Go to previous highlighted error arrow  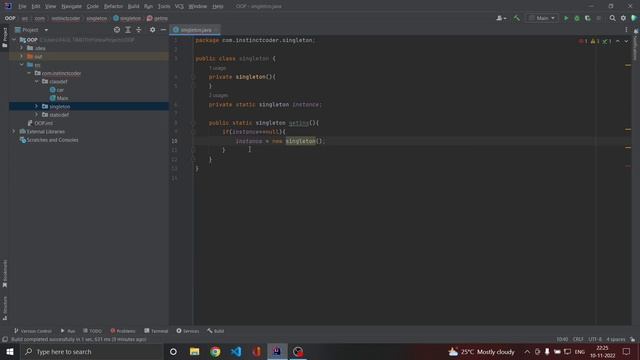pos(618,41)
